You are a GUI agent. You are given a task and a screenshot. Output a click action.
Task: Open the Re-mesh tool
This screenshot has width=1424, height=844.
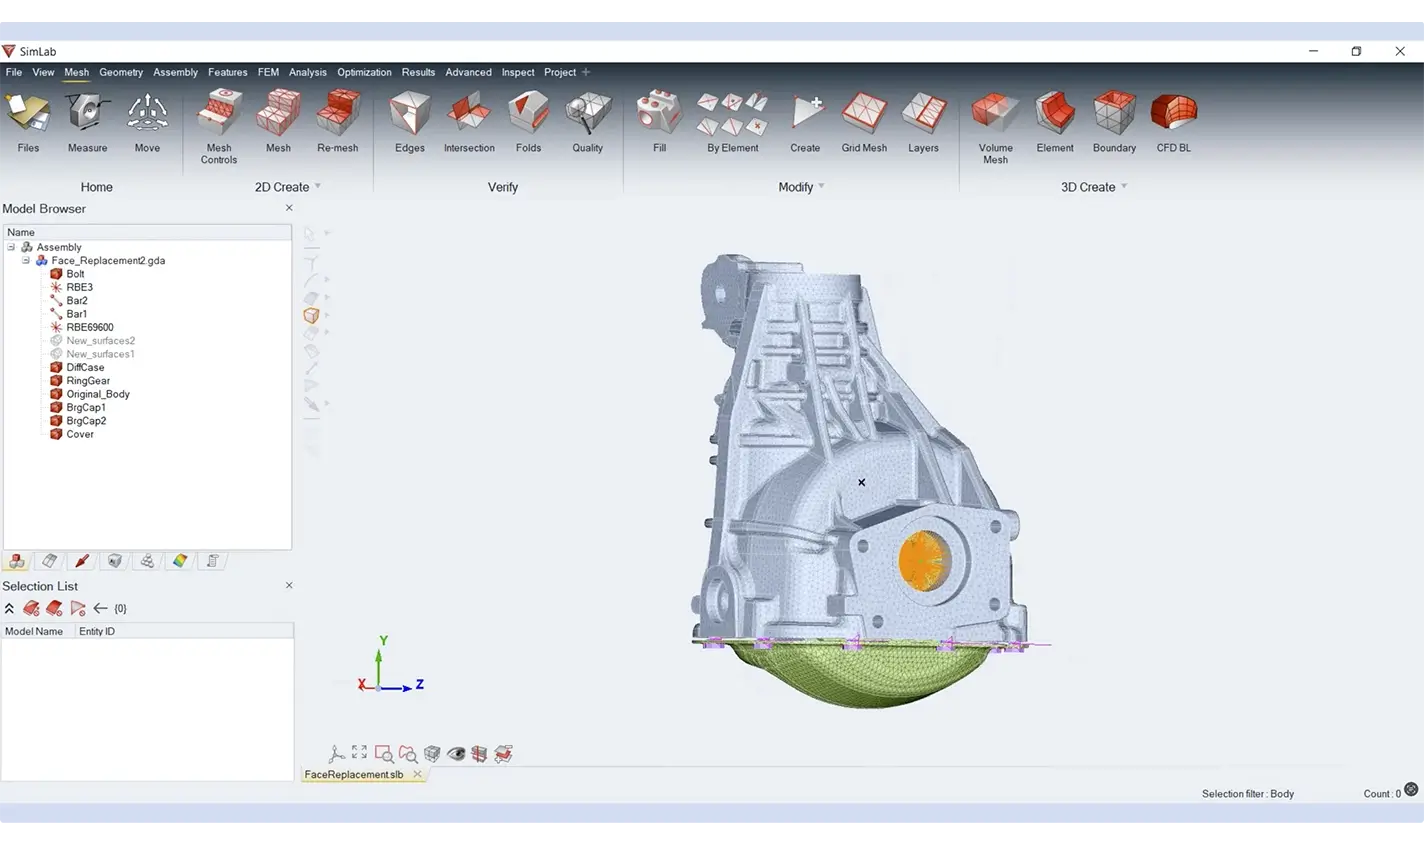(x=337, y=122)
